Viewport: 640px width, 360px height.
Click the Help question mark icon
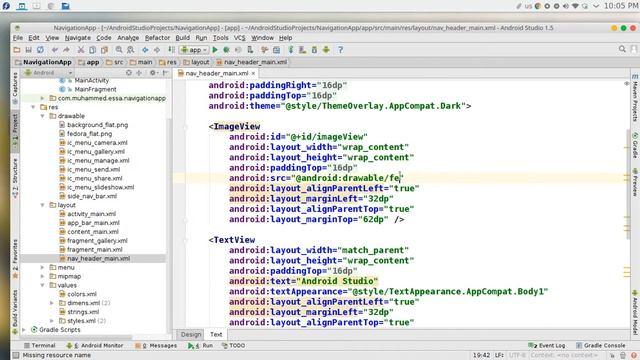(x=340, y=50)
